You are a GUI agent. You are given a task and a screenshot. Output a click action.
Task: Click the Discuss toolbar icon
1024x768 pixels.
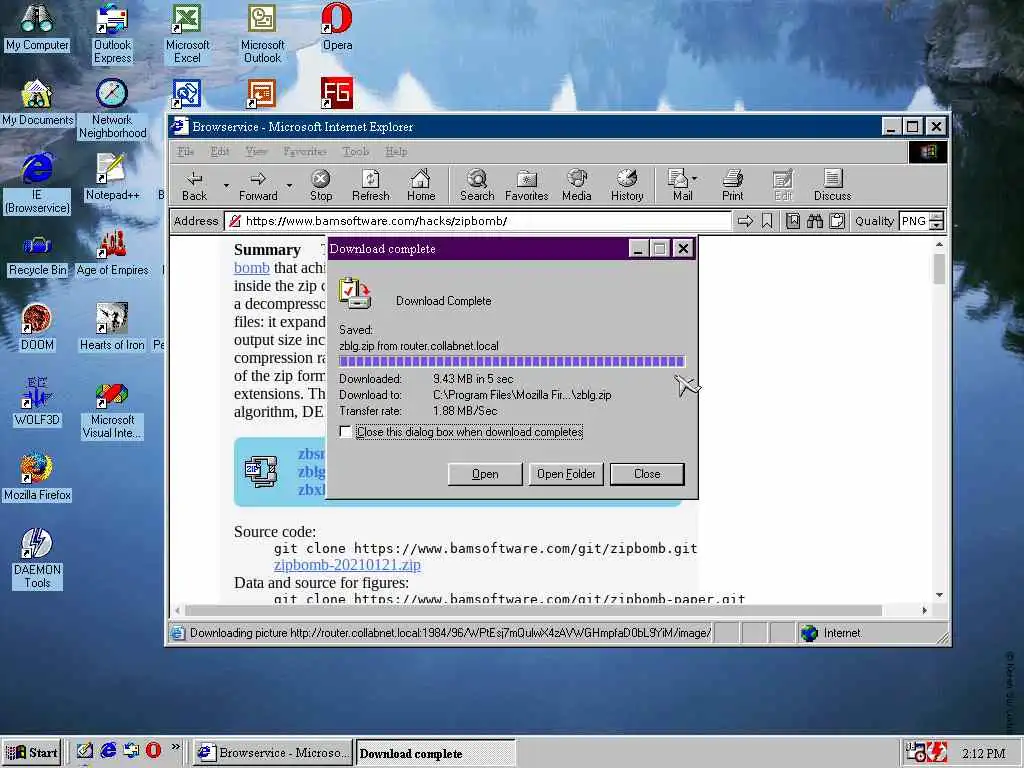[x=833, y=185]
